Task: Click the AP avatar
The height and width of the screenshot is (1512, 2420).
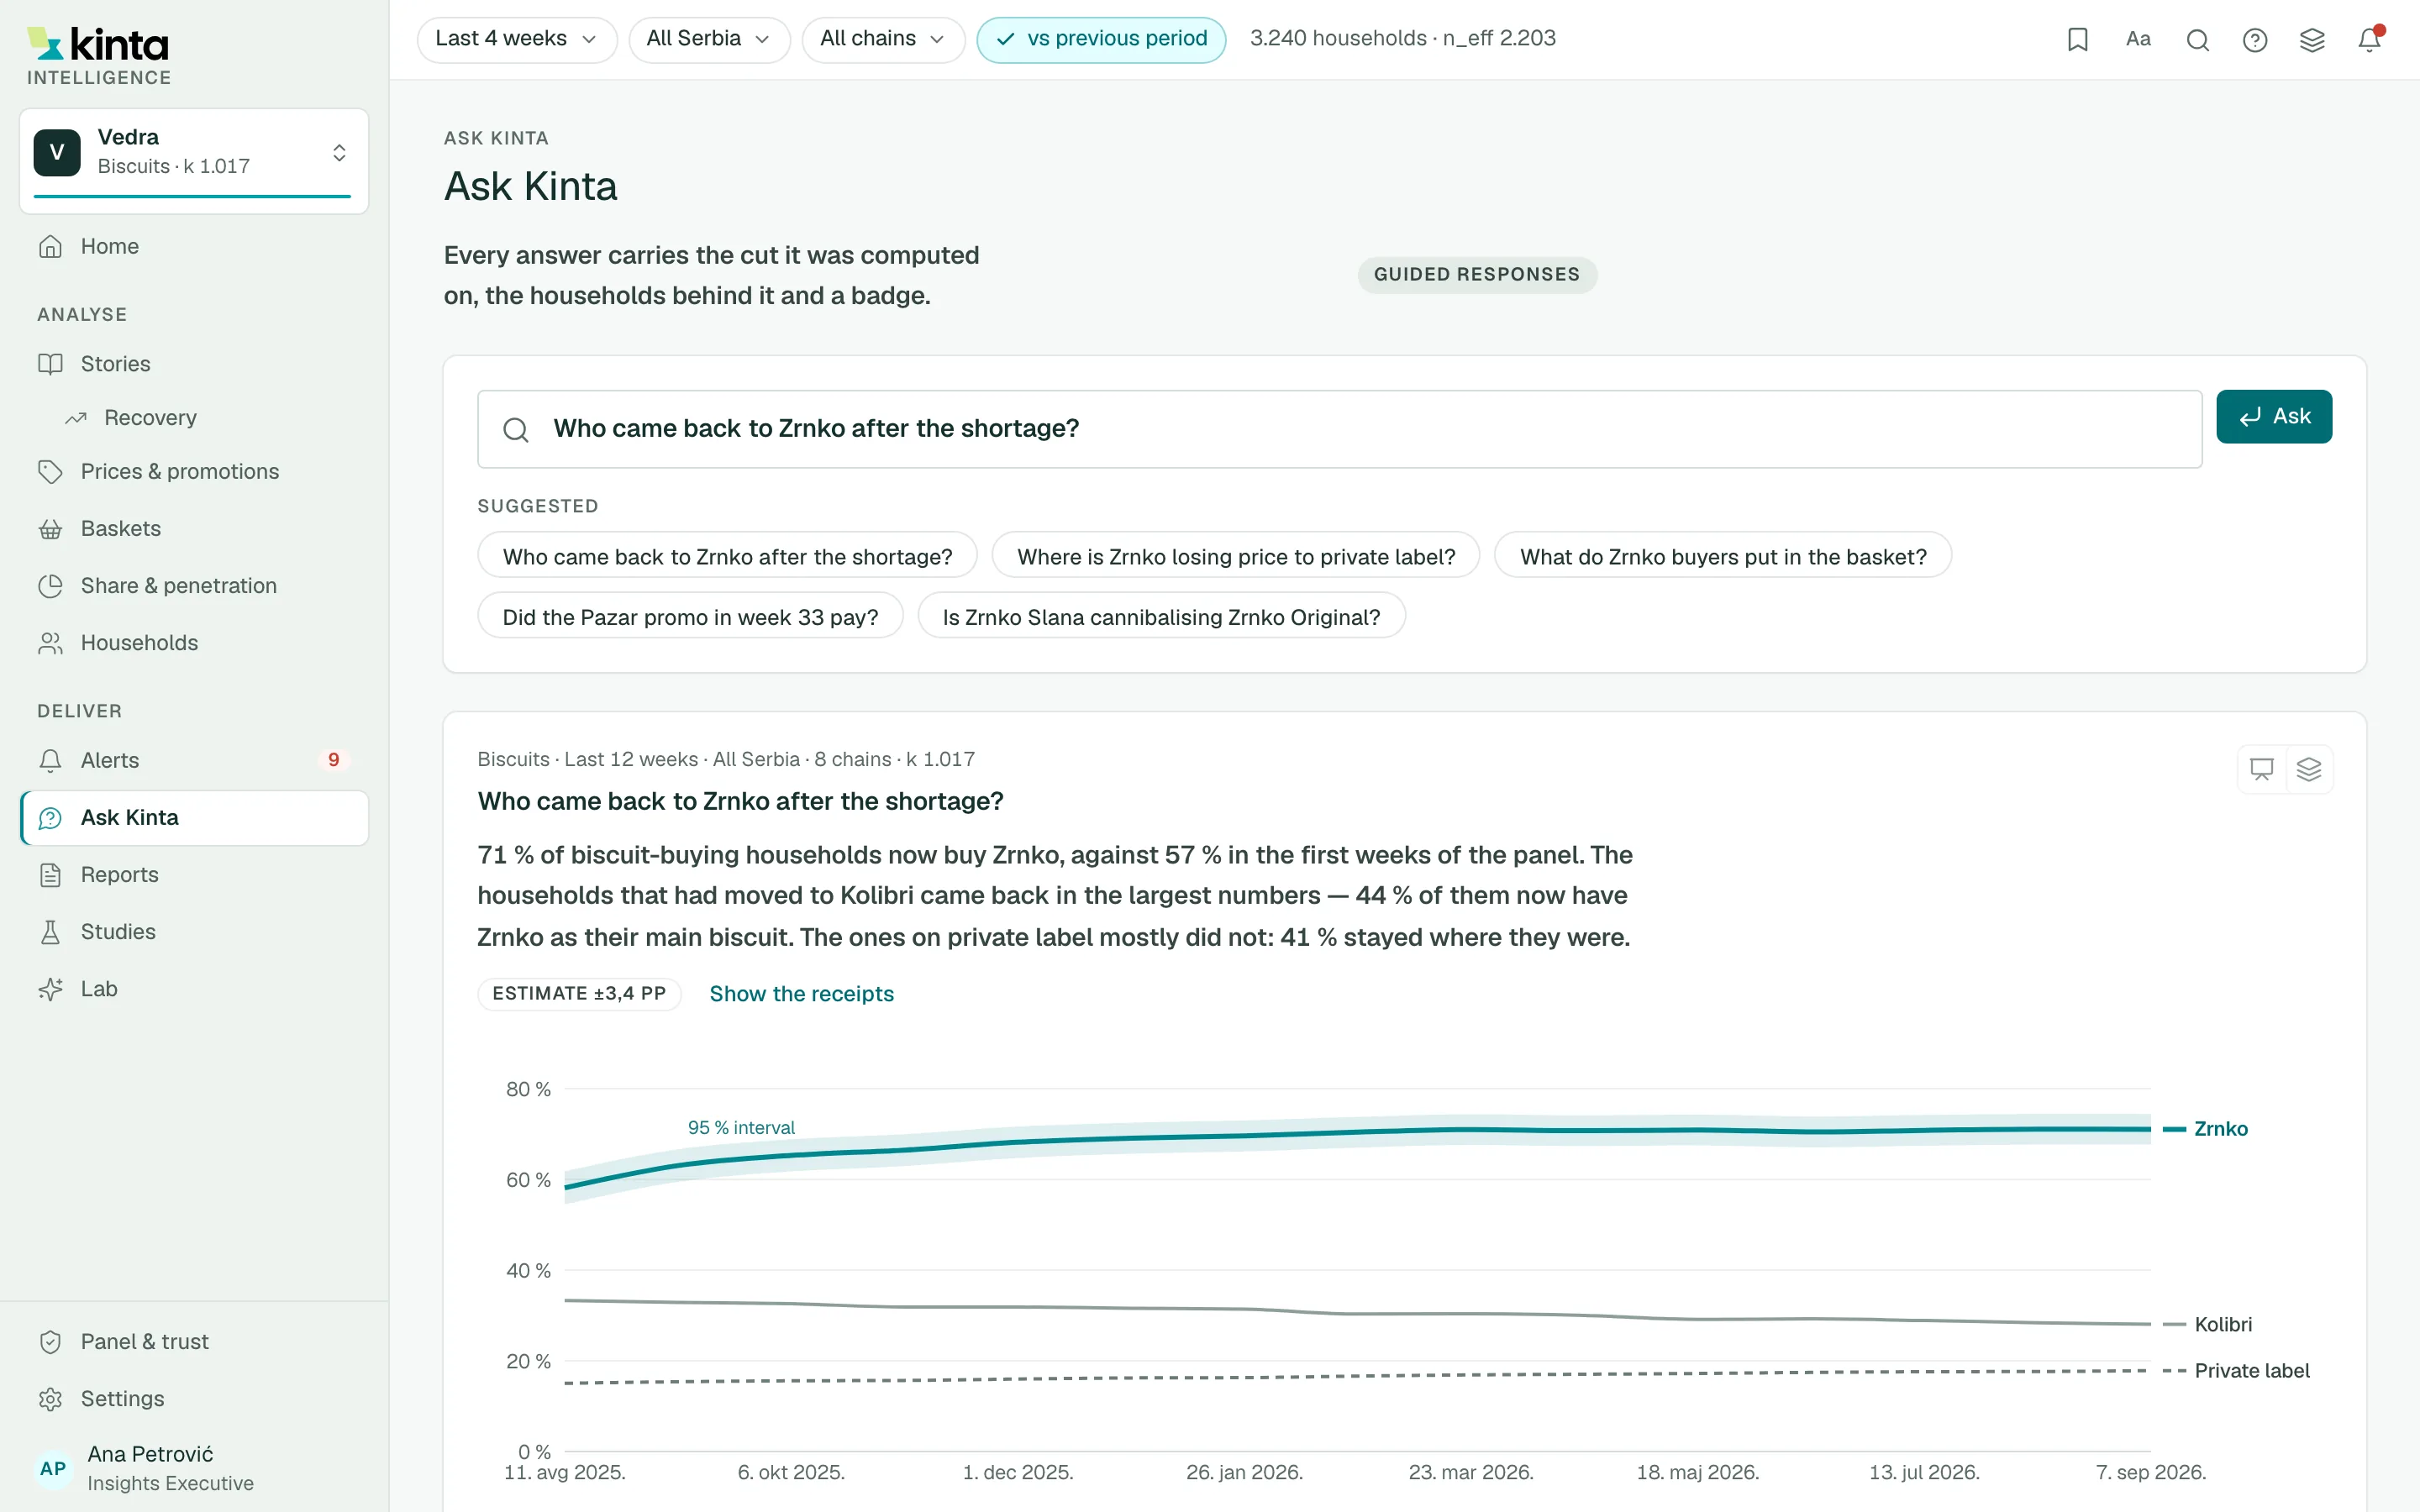Action: pyautogui.click(x=53, y=1468)
